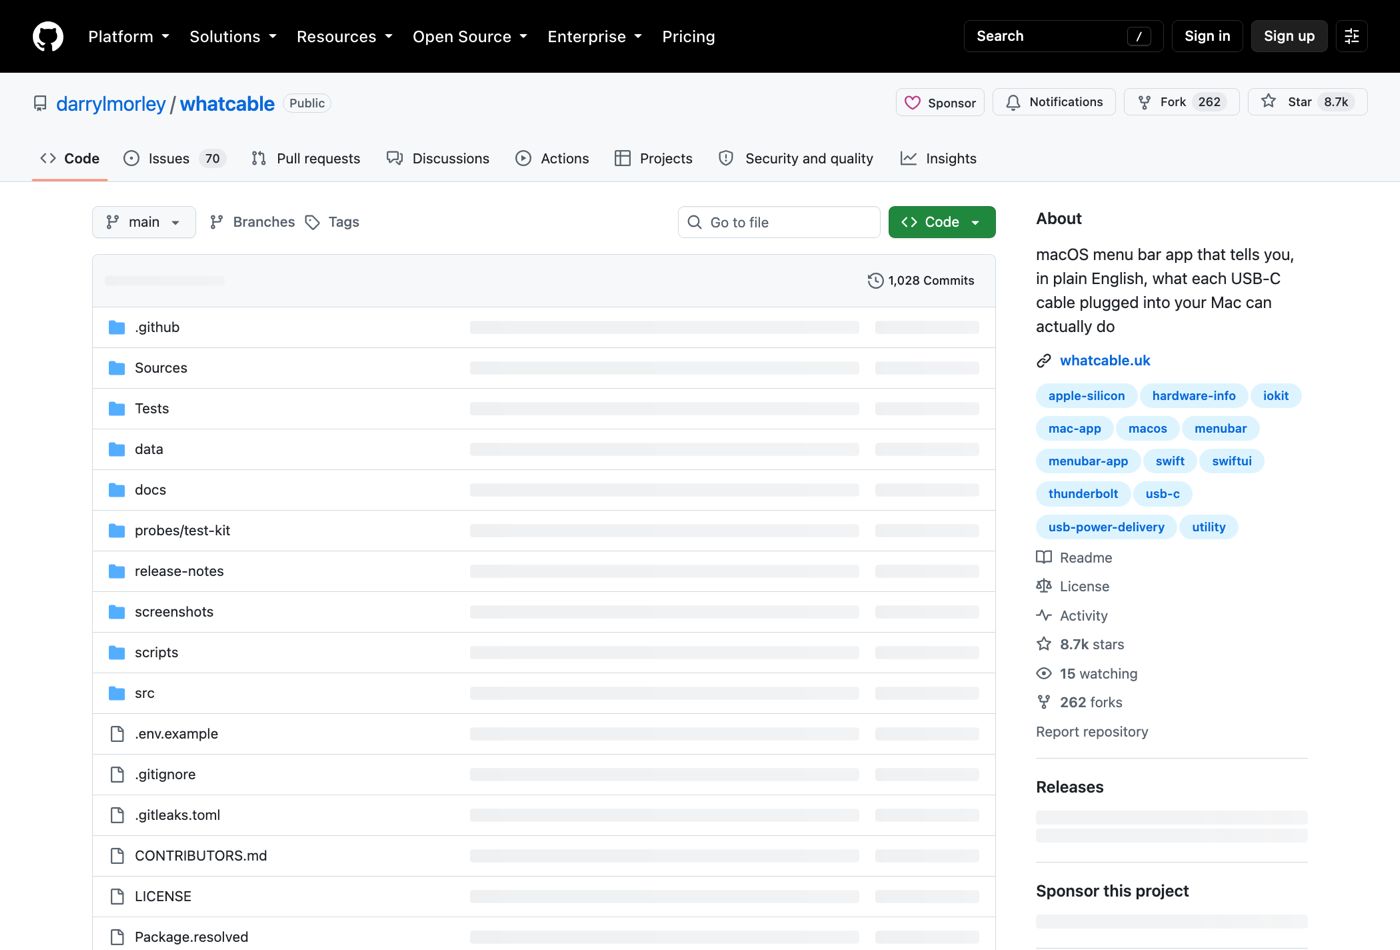Expand the Platform menu in the header
Screen dimensions: 1400x950
pyautogui.click(x=129, y=36)
